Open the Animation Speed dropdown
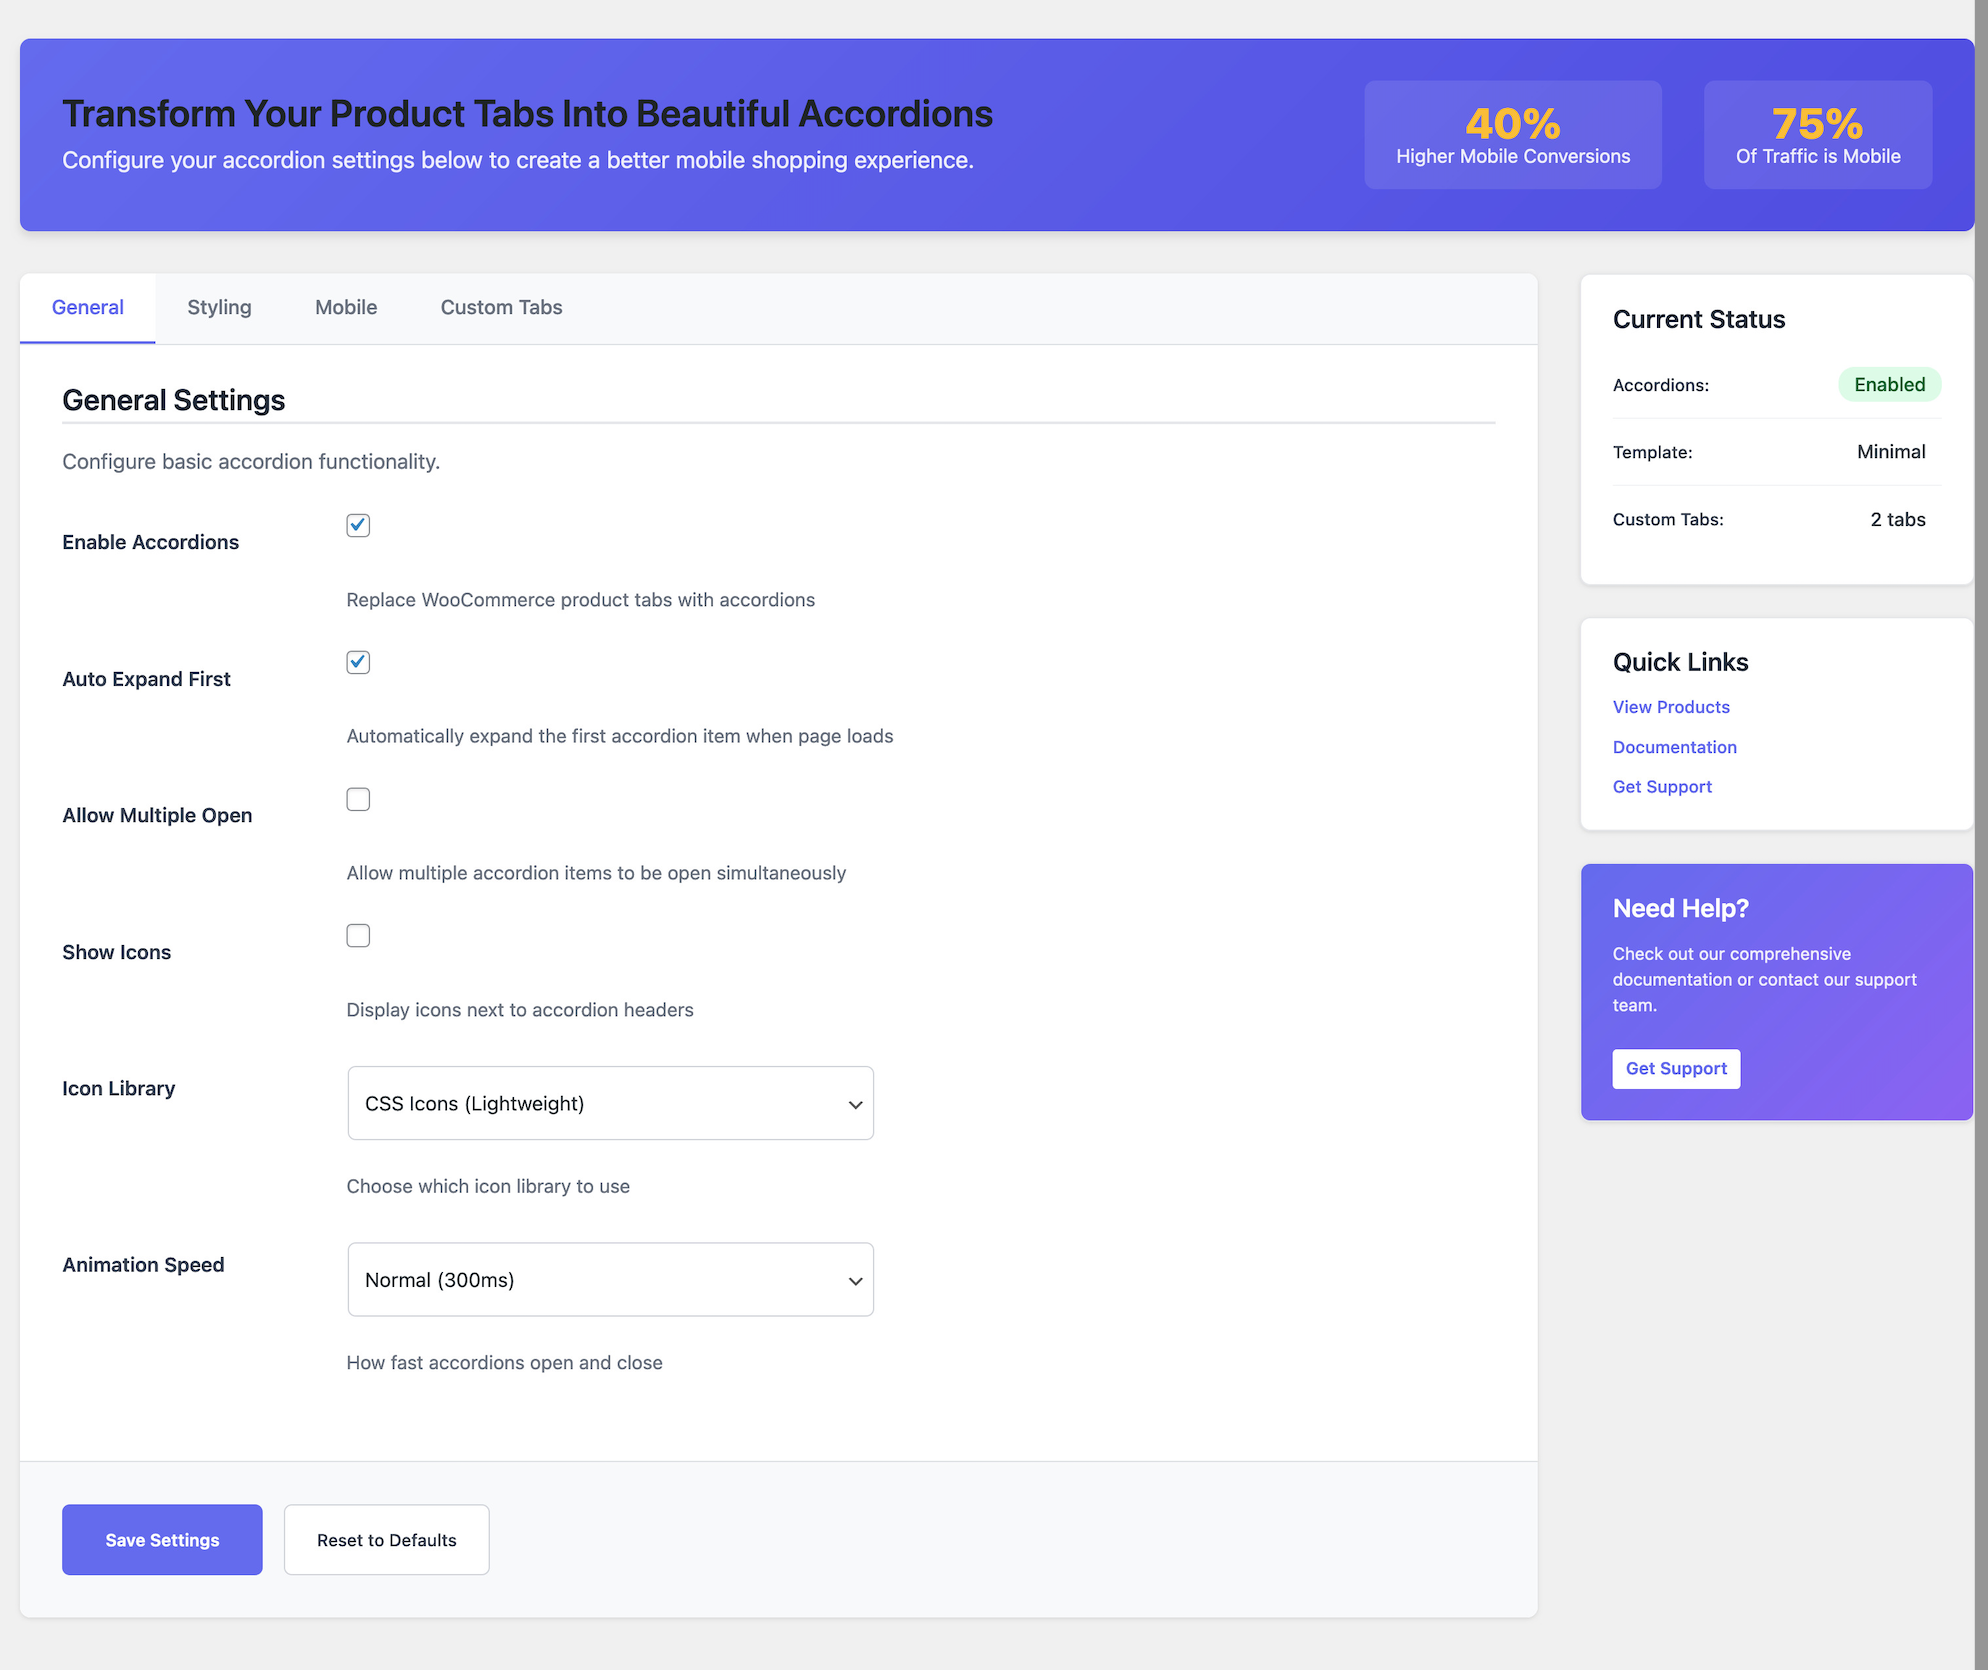 pyautogui.click(x=610, y=1280)
